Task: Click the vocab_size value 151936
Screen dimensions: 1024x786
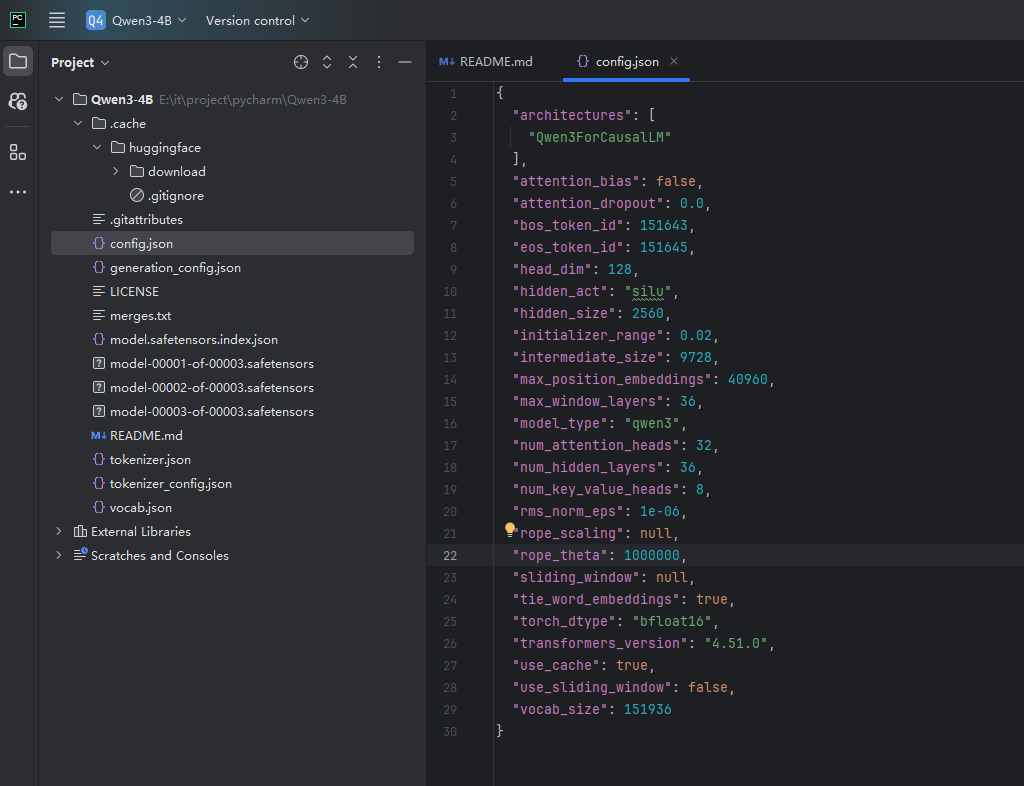Action: coord(647,709)
